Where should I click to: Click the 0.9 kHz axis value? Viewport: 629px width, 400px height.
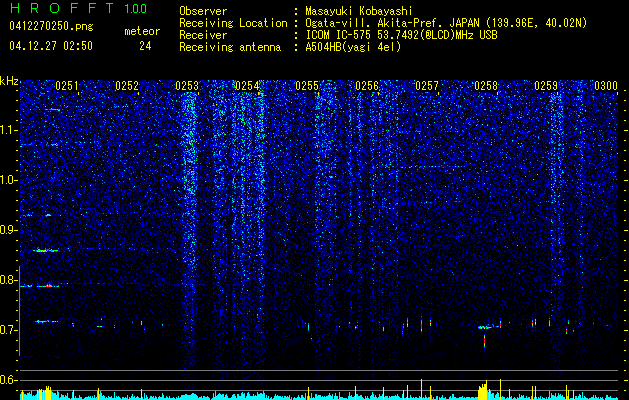9,230
